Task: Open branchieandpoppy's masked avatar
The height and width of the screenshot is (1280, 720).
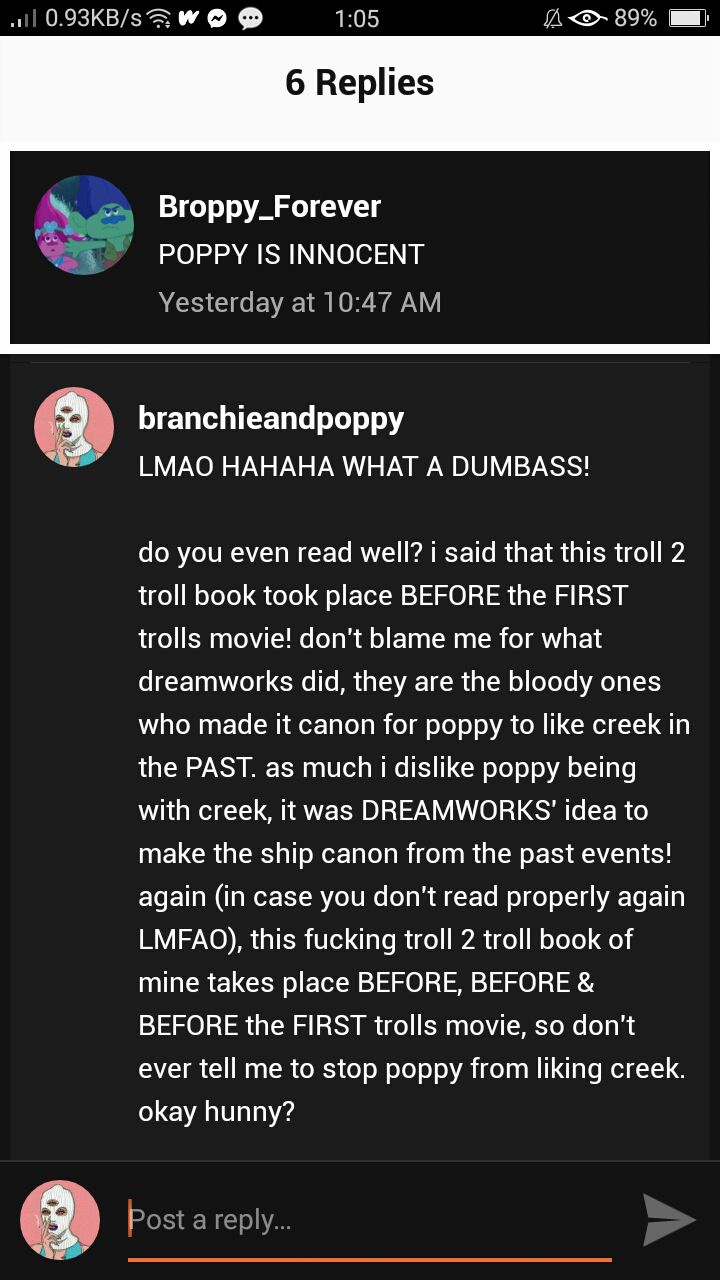Action: pyautogui.click(x=74, y=427)
